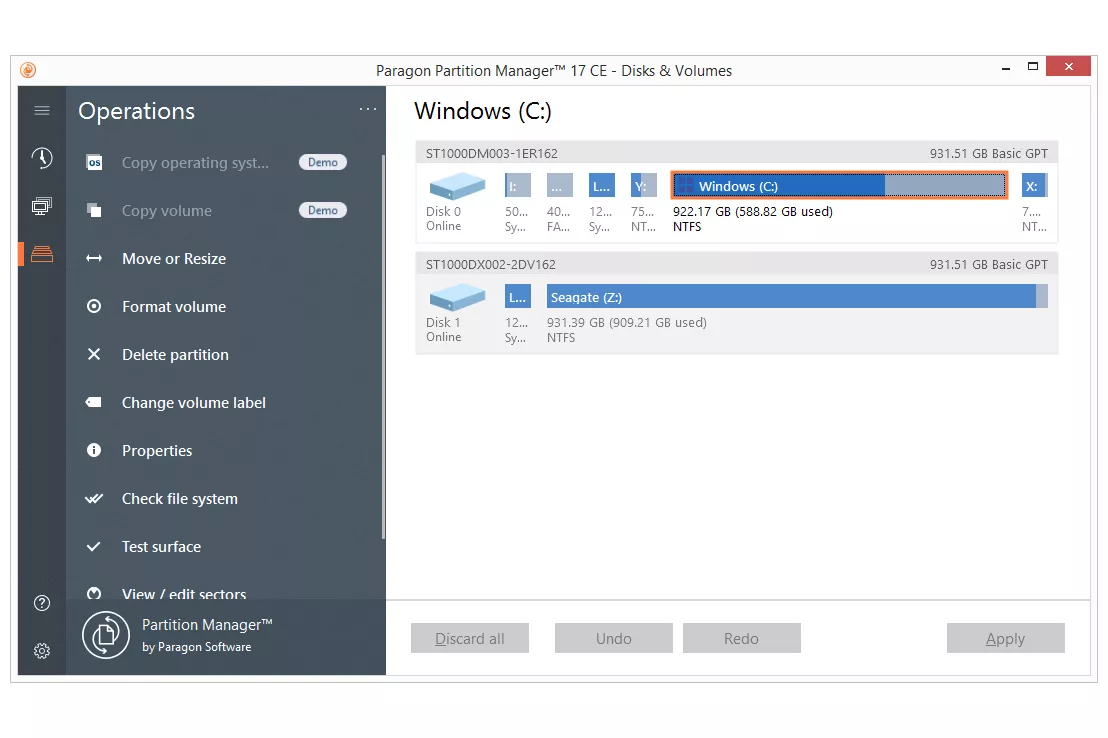Click the Partition Manager round logo
1108x738 pixels.
pyautogui.click(x=106, y=635)
